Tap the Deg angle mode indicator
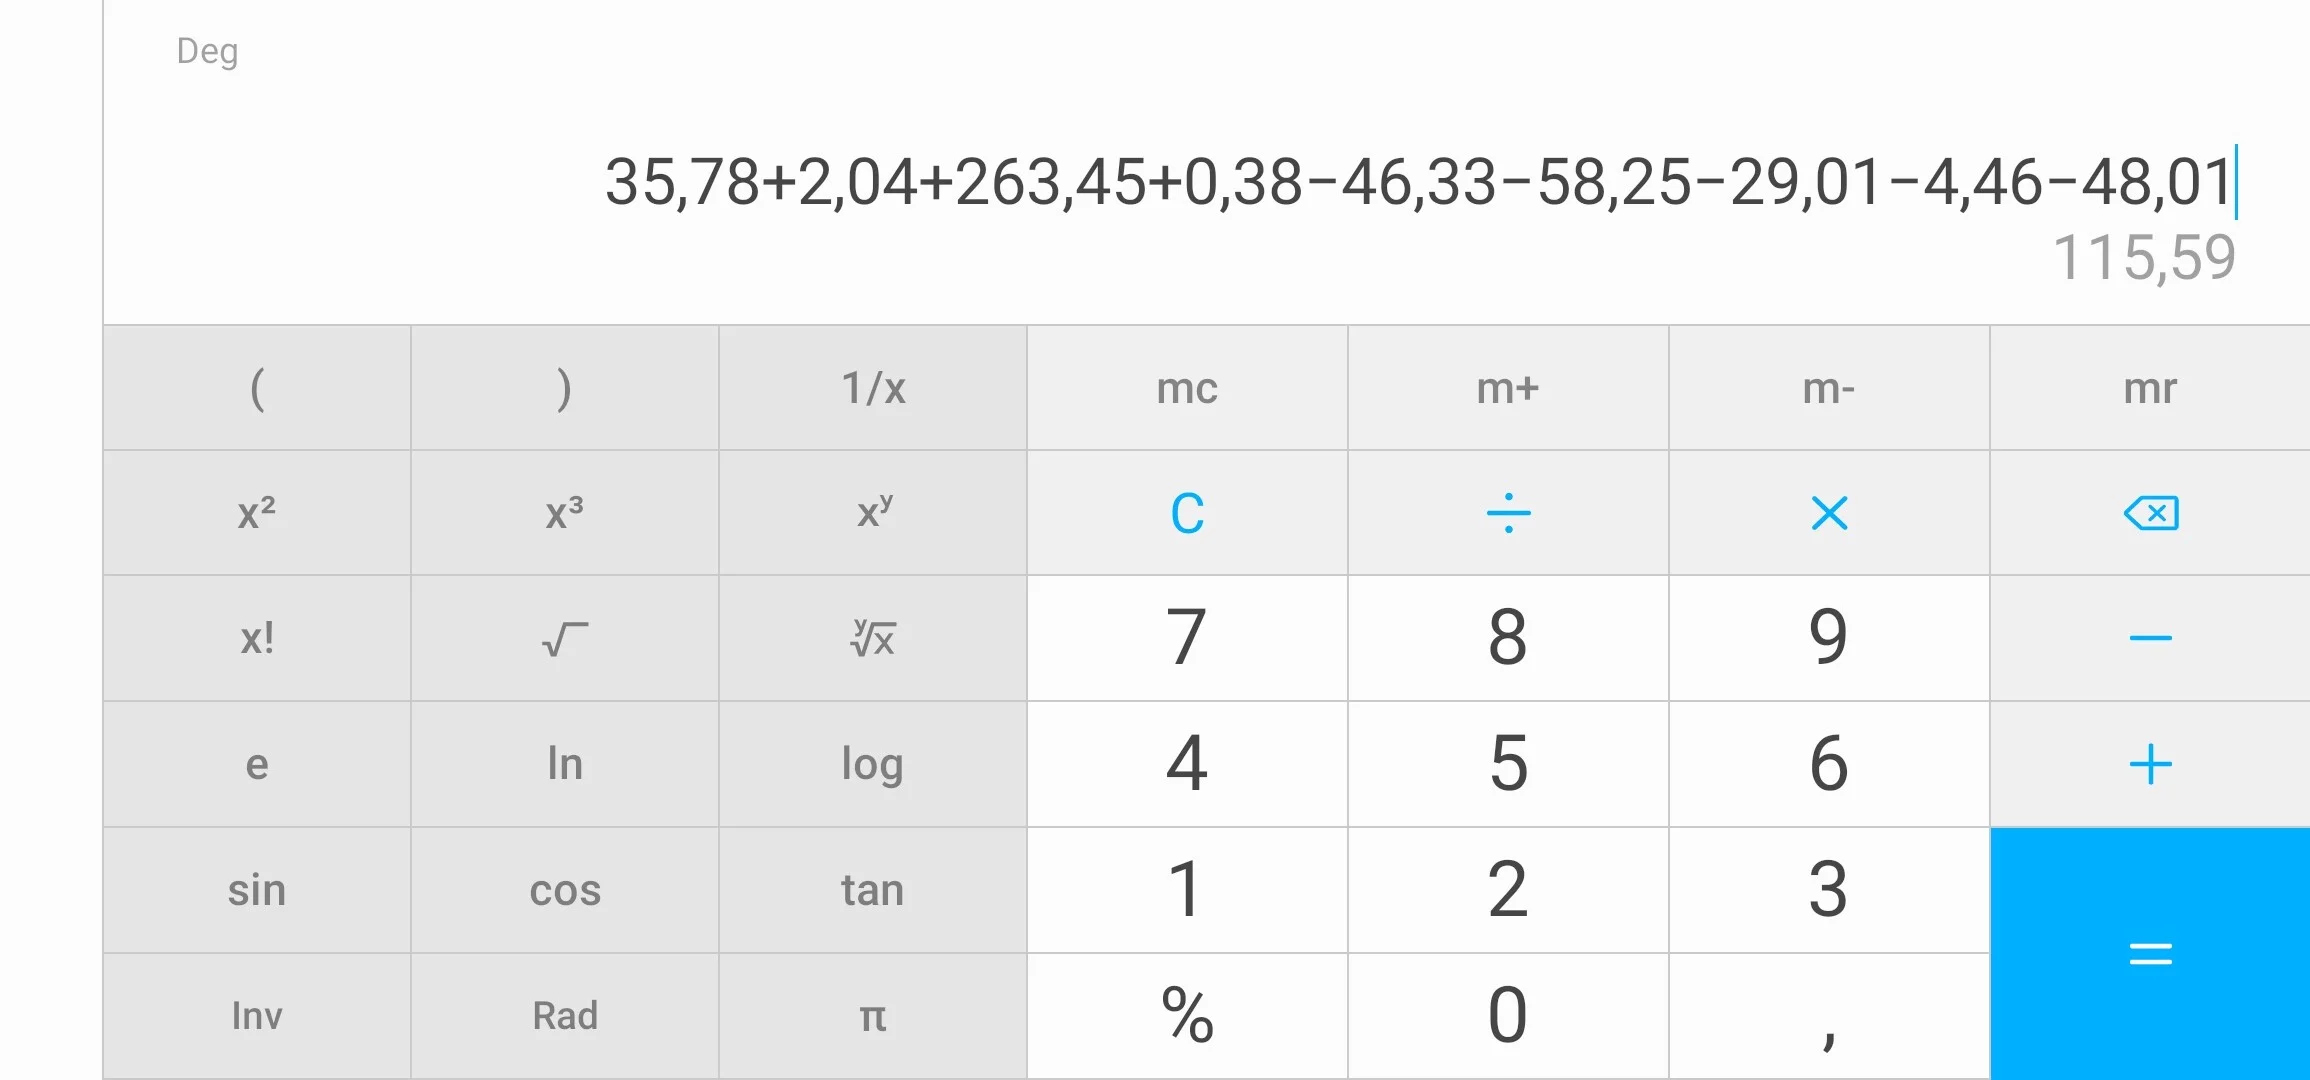The width and height of the screenshot is (2310, 1080). tap(207, 51)
